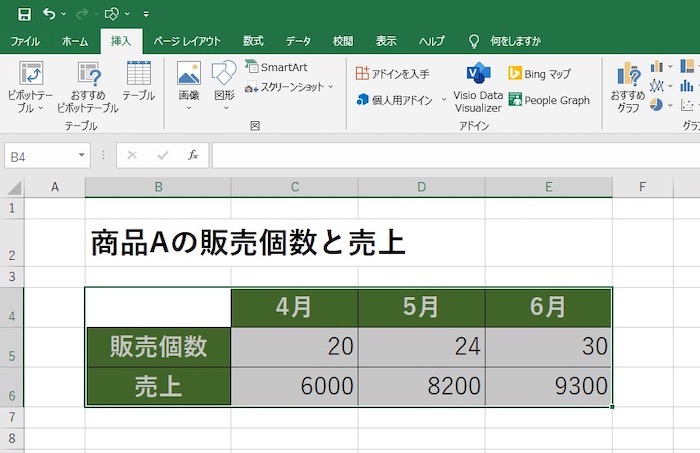Screen dimensions: 700x453
Task: Switch to the 表示 tab
Action: point(386,41)
